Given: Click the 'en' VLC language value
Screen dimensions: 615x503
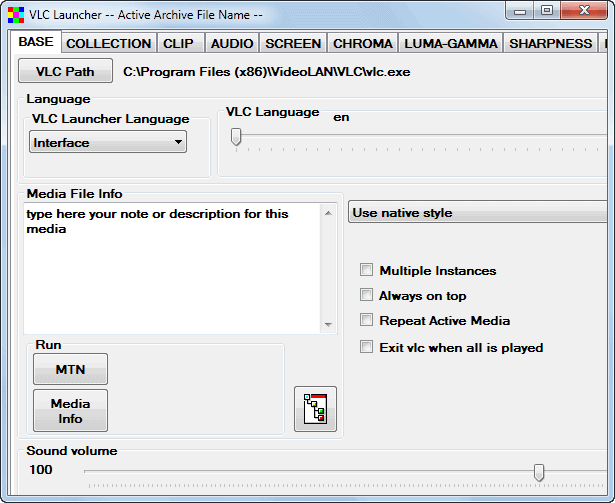Looking at the screenshot, I should (x=341, y=117).
